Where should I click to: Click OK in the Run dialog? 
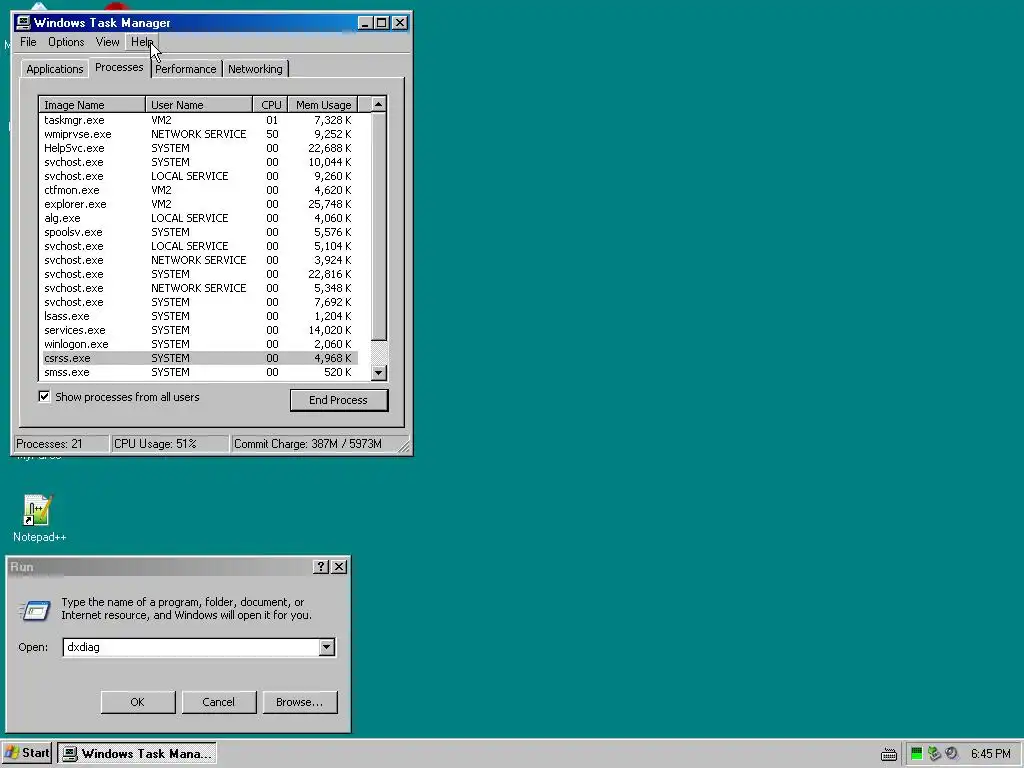click(x=137, y=702)
